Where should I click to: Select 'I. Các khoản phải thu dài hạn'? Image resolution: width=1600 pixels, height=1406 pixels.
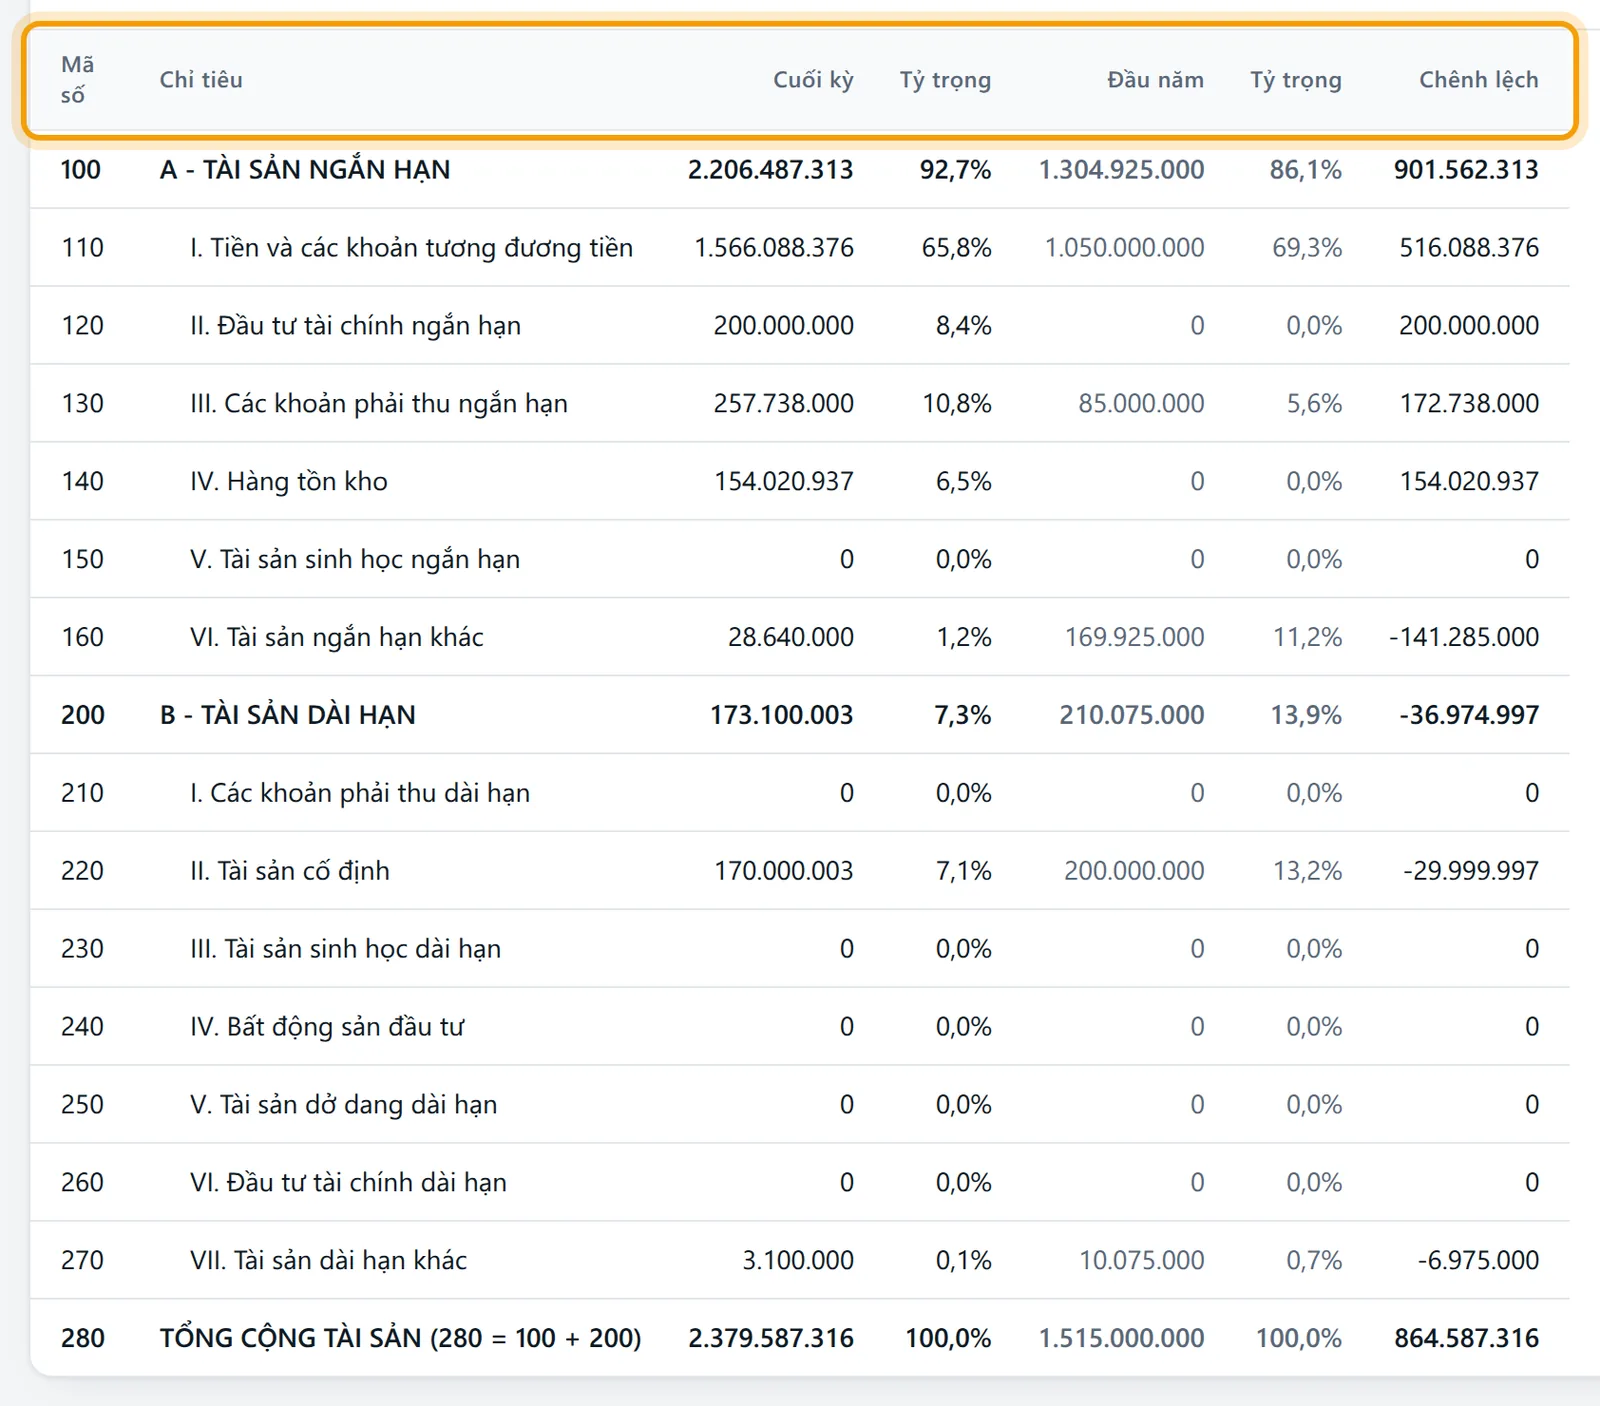point(360,793)
